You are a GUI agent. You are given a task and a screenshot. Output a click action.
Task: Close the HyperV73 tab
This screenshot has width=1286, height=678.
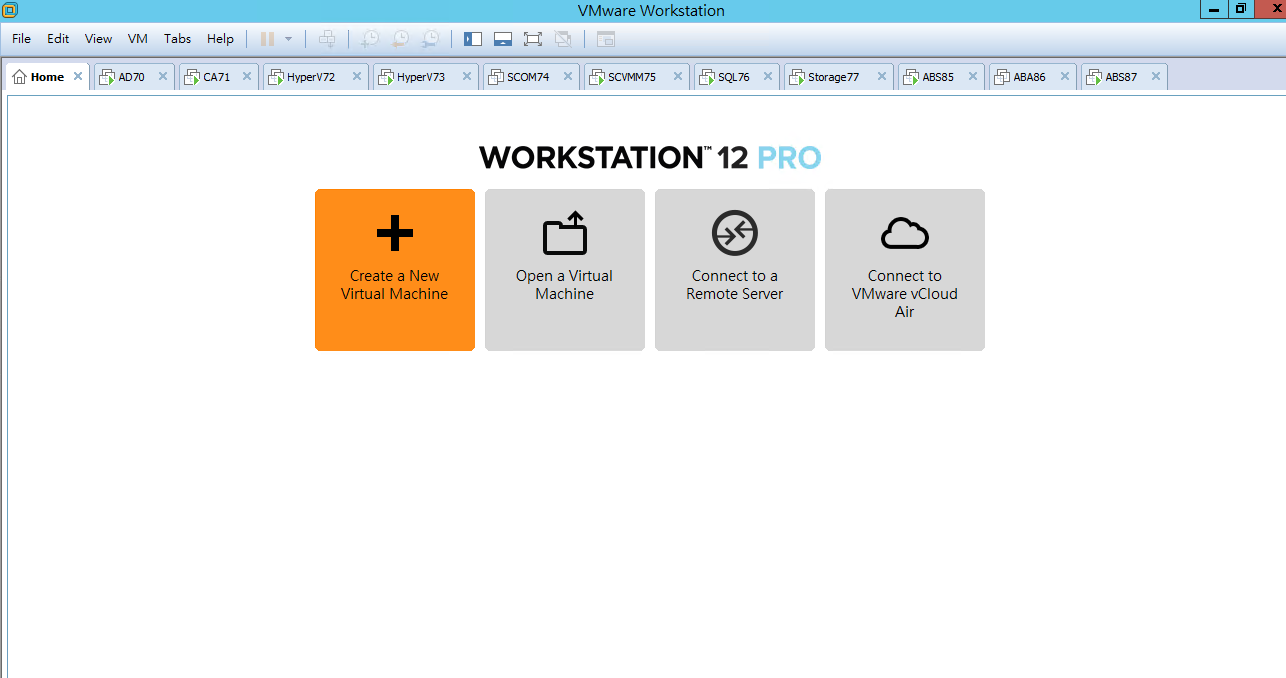point(467,76)
